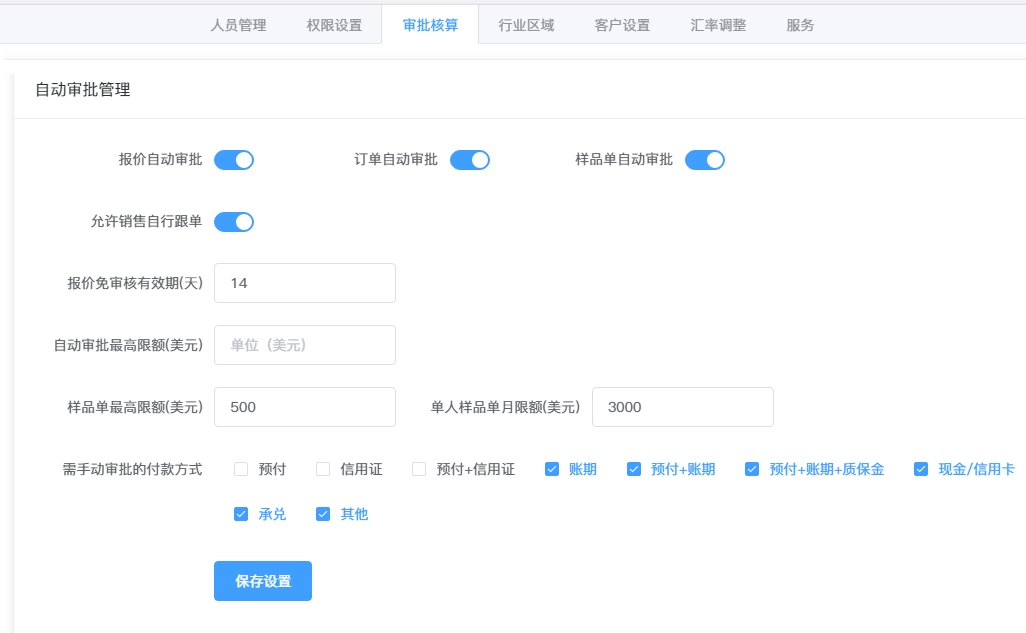Go to the 客户设置 tab

622,25
